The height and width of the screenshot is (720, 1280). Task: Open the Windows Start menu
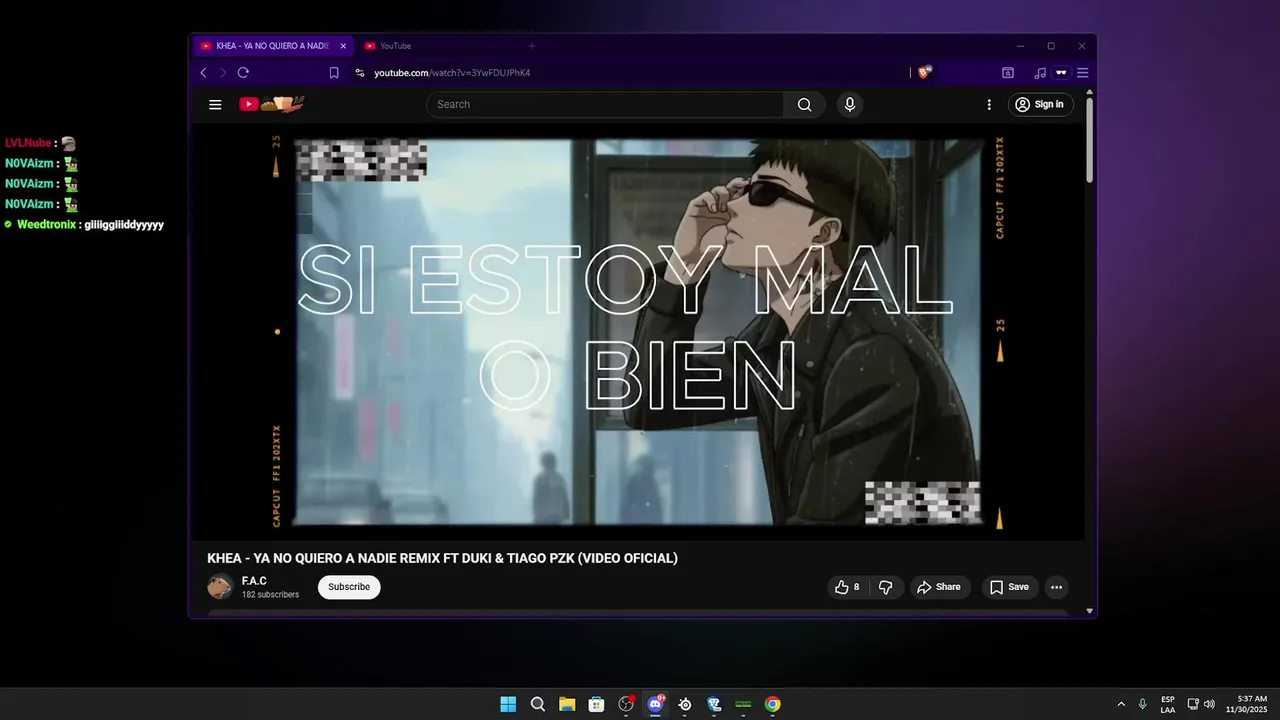point(508,704)
